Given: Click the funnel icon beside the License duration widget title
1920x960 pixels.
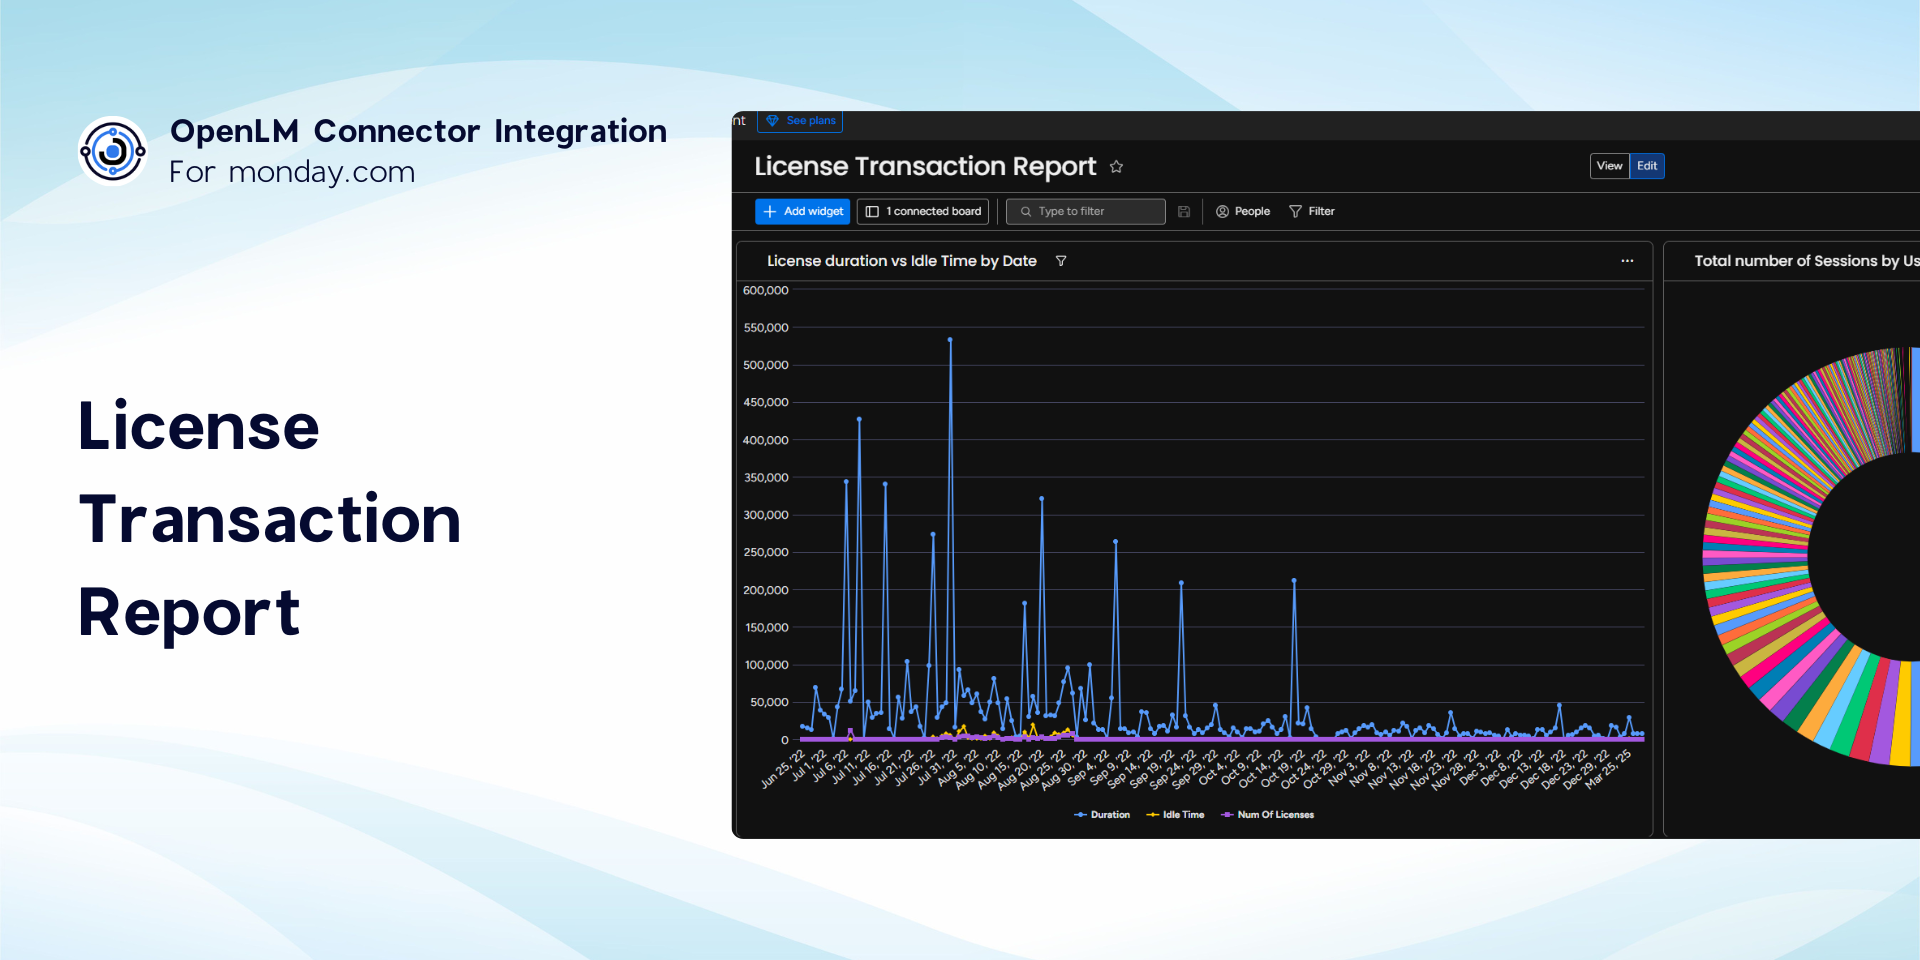Looking at the screenshot, I should click(1061, 261).
